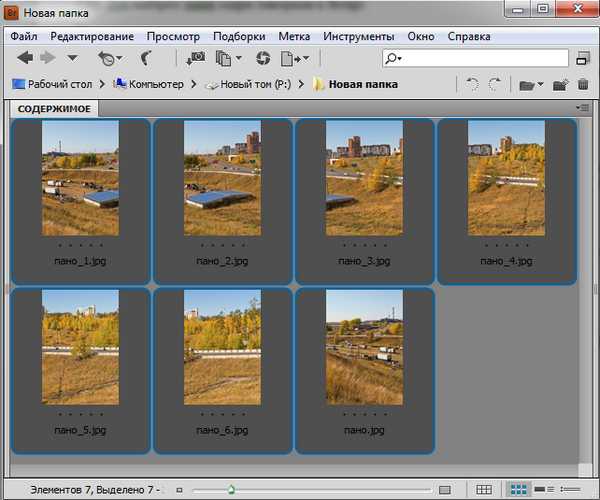Open the Подборки menu
The image size is (600, 500).
pos(239,36)
